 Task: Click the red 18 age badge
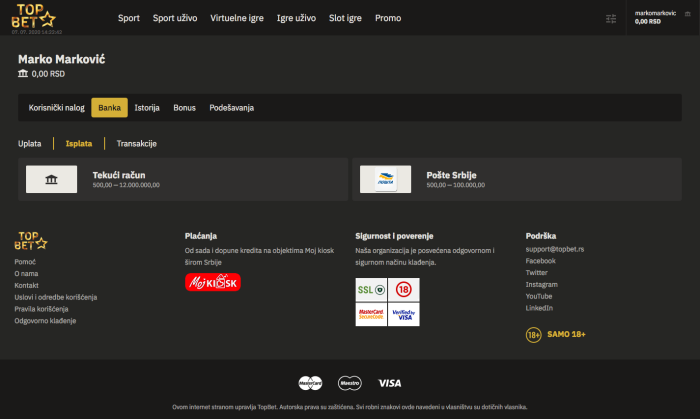coord(404,290)
